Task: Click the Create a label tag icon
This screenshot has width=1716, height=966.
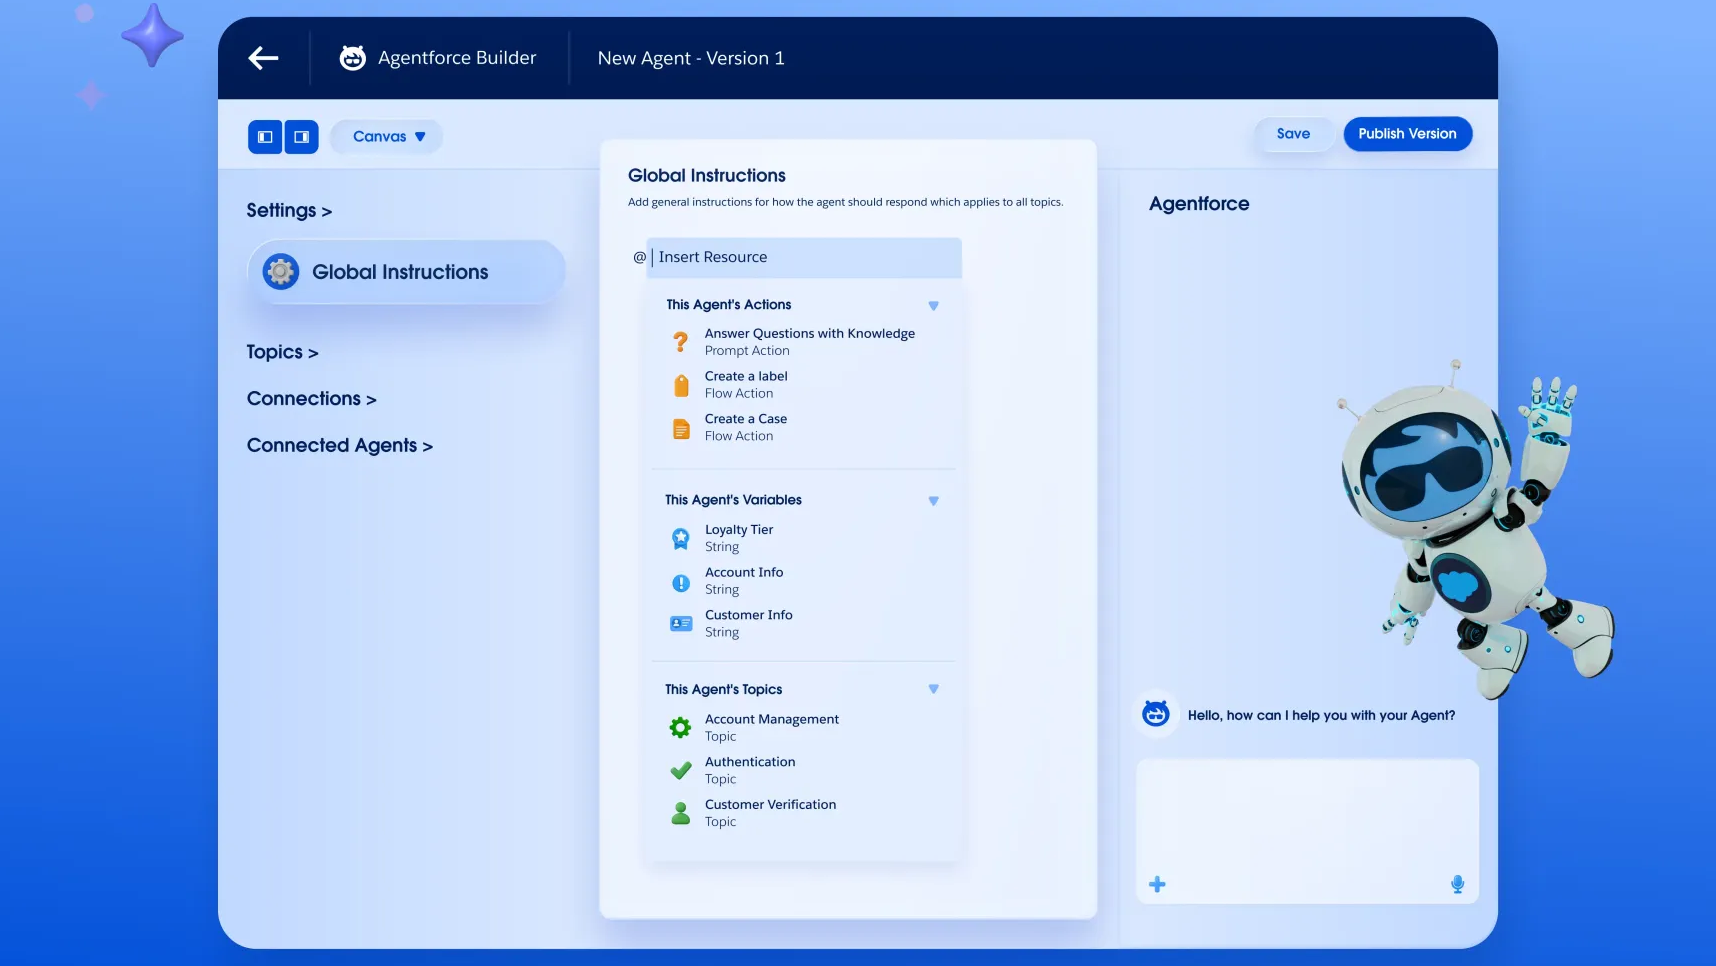Action: [681, 385]
